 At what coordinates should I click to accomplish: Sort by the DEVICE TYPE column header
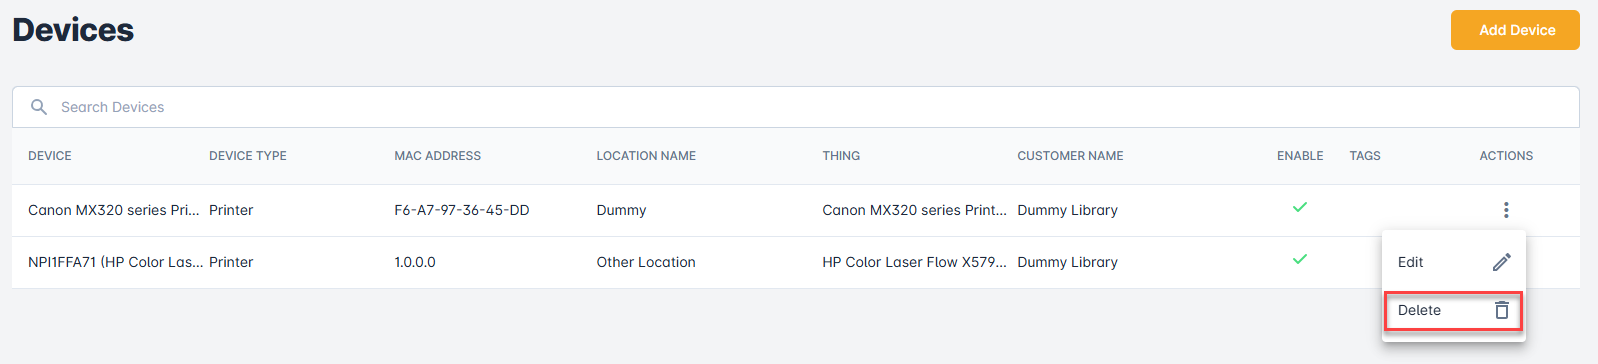pos(248,156)
